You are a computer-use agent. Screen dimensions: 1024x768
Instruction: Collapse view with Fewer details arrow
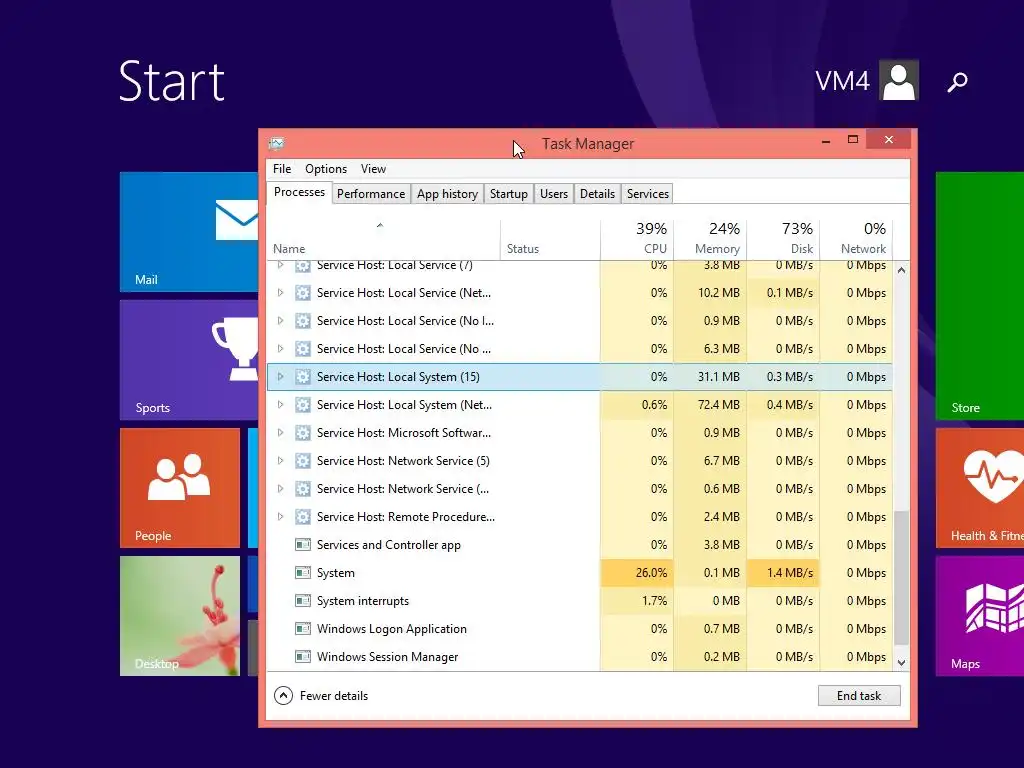283,696
